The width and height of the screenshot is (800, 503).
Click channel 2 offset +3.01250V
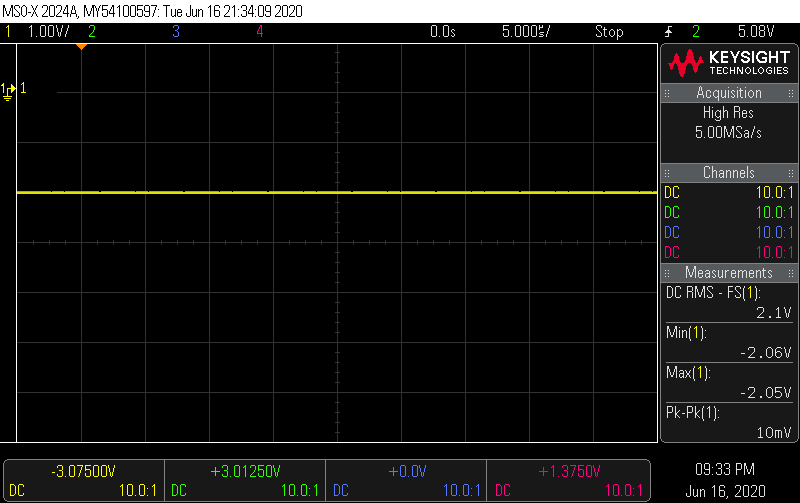coord(245,471)
